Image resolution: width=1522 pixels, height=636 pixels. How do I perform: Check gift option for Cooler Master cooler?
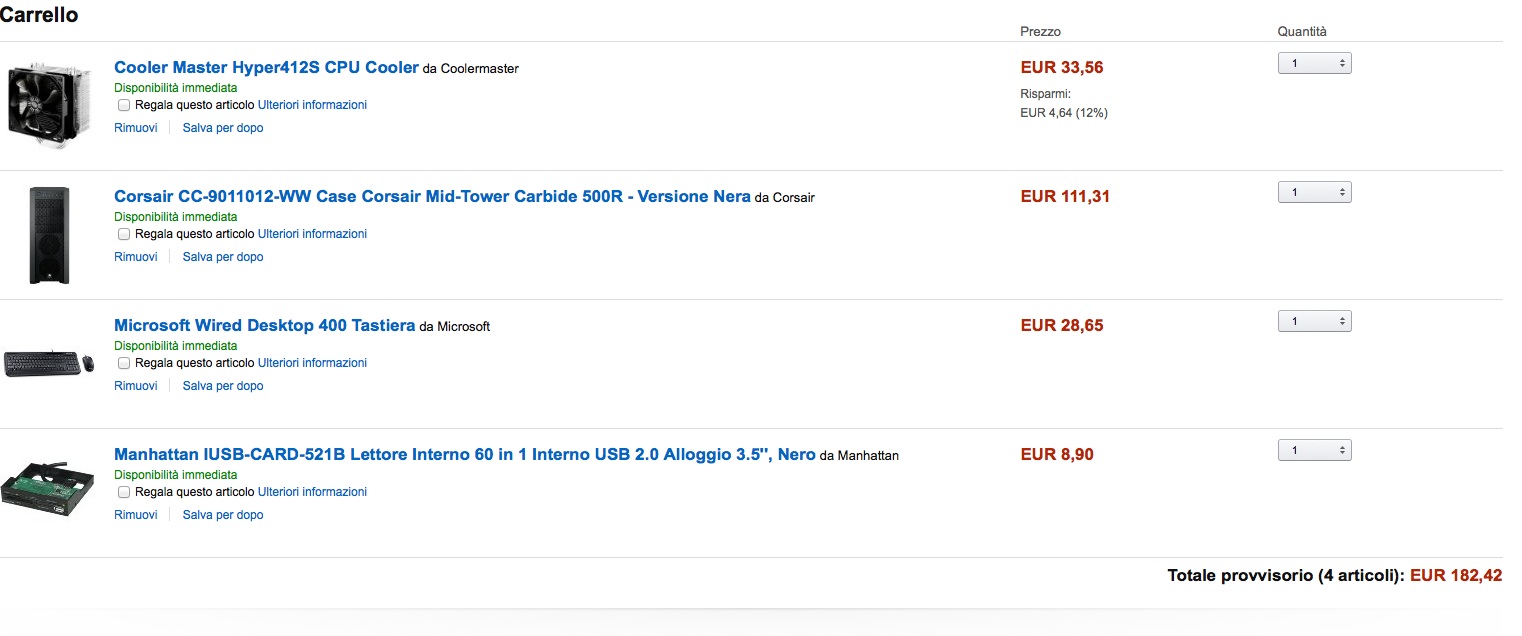(x=124, y=105)
